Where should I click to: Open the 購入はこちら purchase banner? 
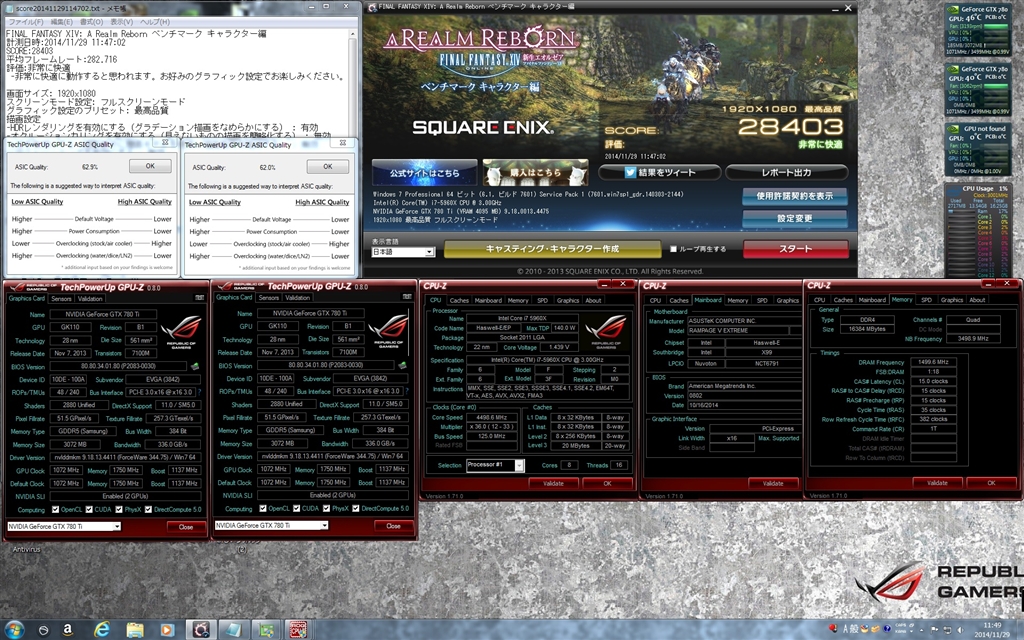tap(536, 173)
